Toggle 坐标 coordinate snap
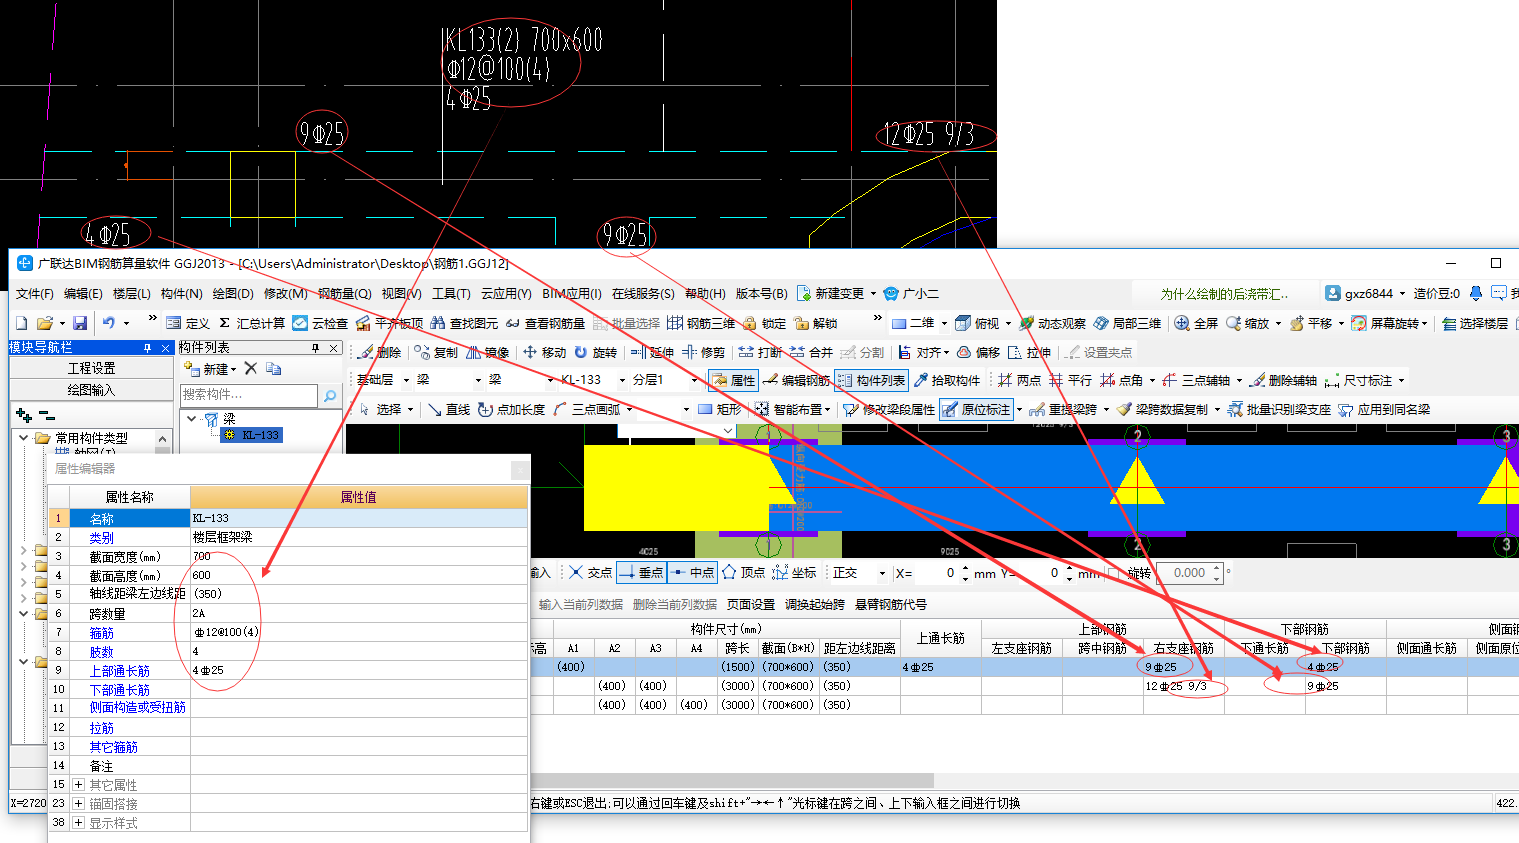Viewport: 1519px width, 843px height. (794, 572)
